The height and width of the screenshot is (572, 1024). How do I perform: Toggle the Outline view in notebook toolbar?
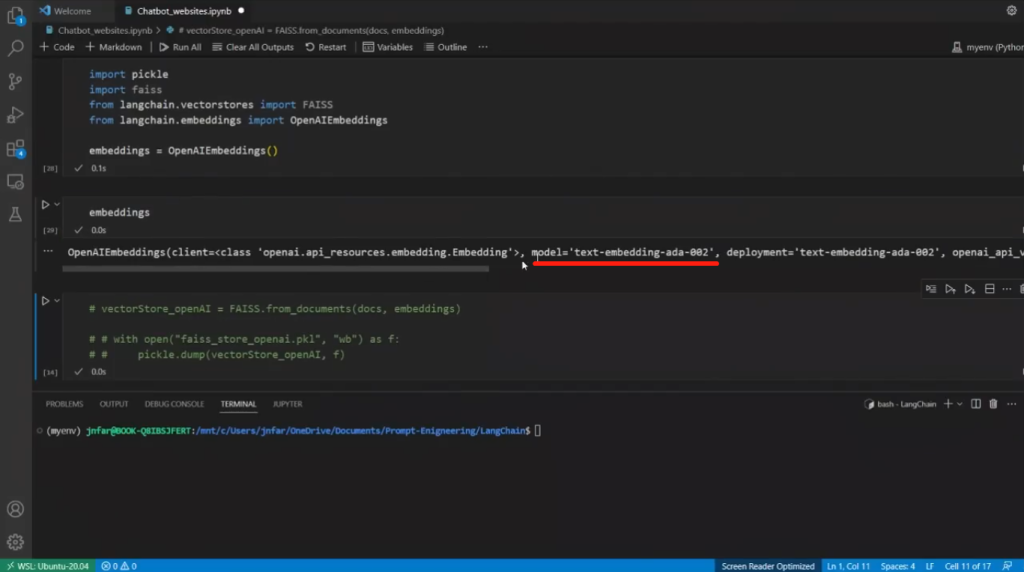(x=445, y=47)
